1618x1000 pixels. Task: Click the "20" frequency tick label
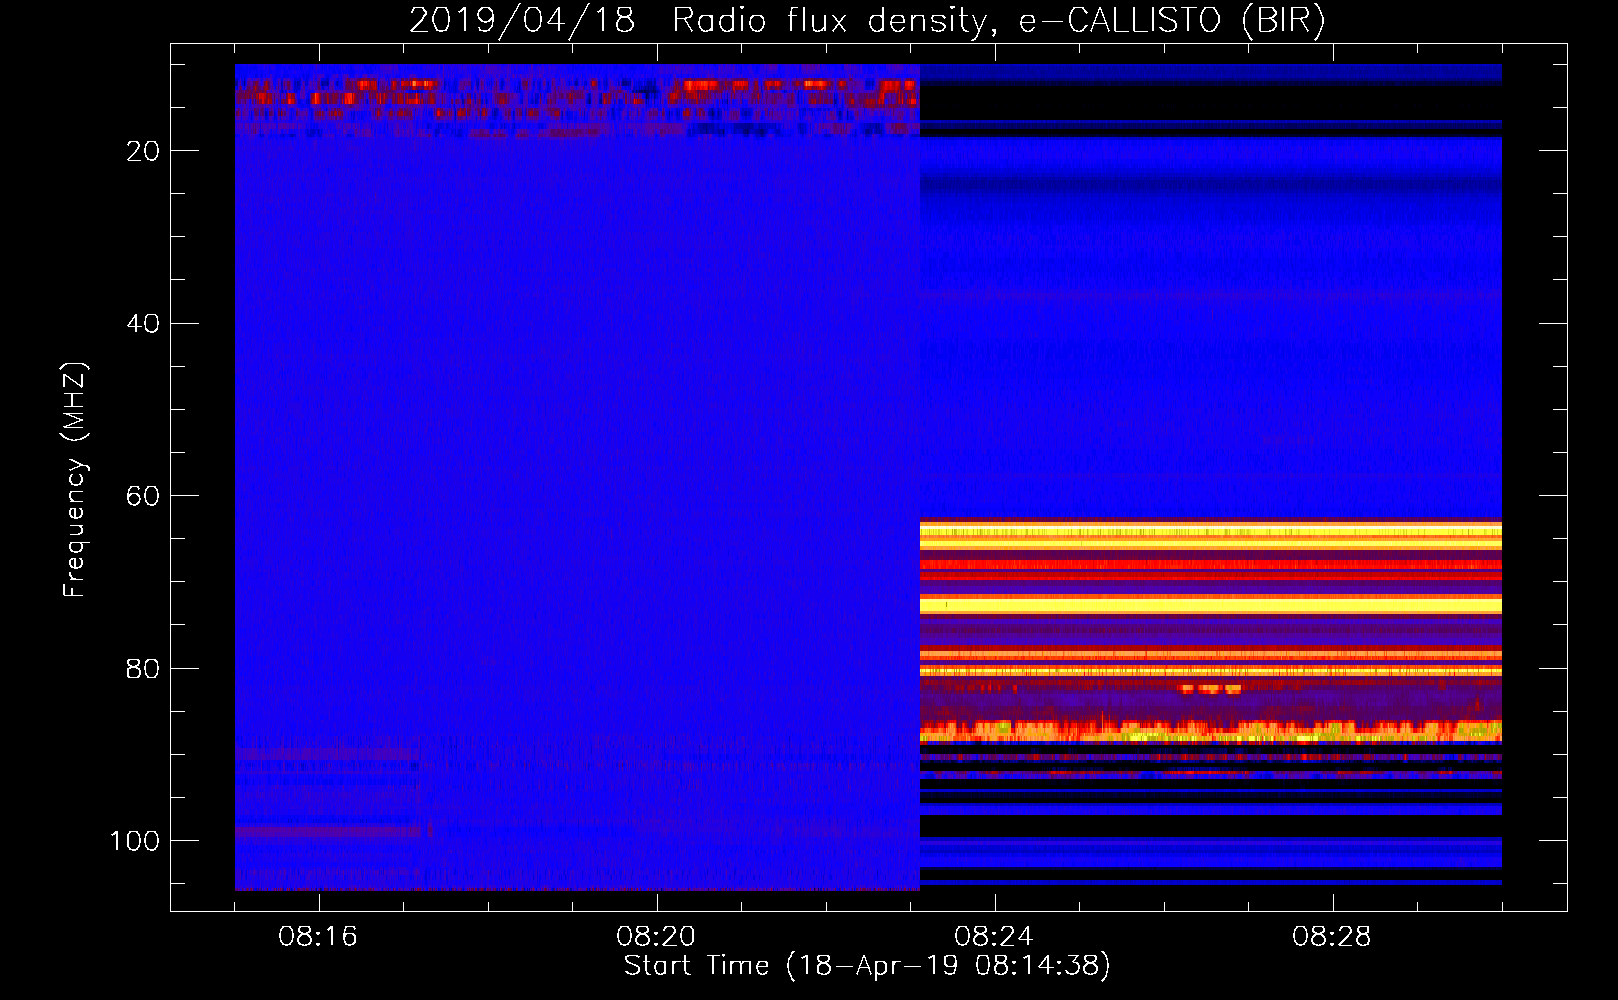point(144,151)
